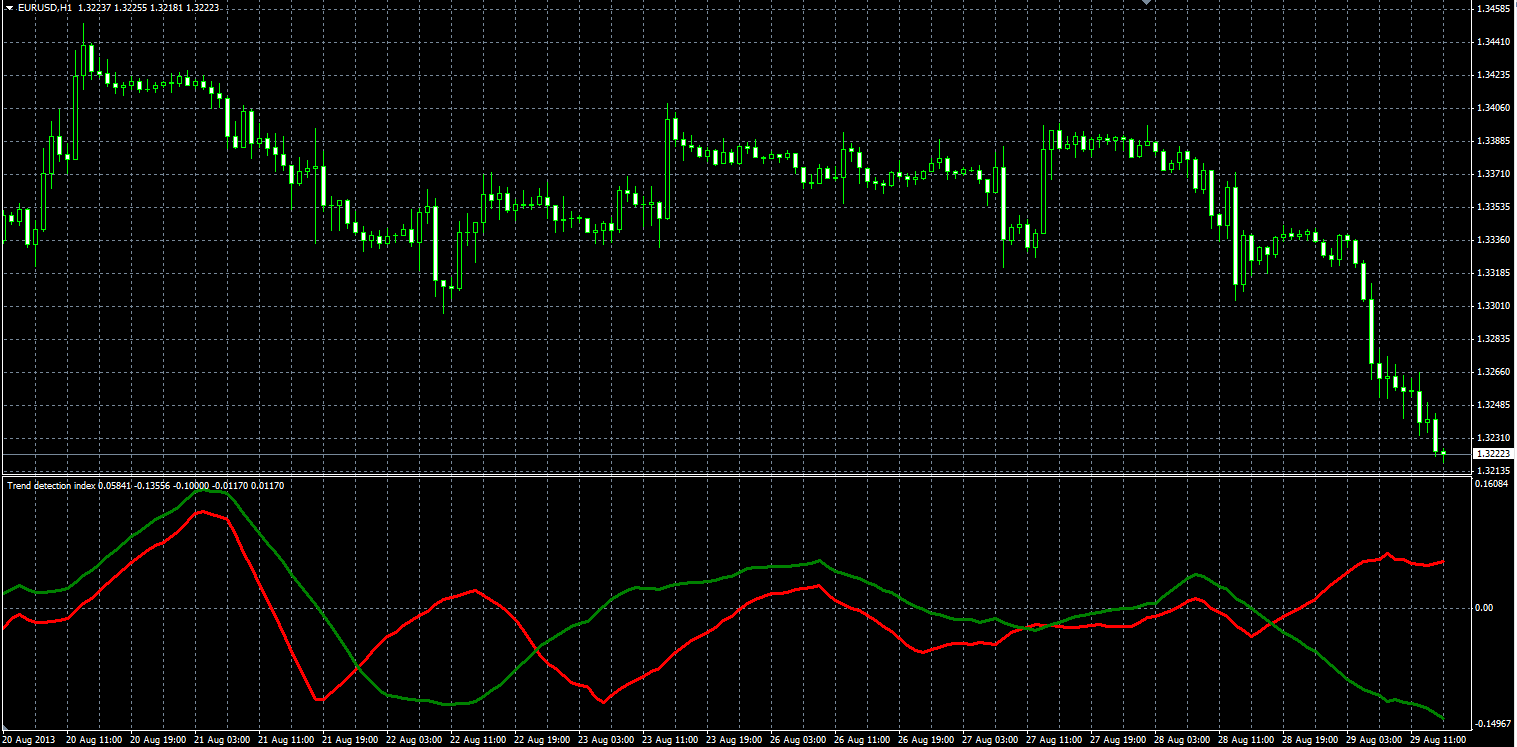This screenshot has height=747, width=1517.
Task: Click the 20 Aug 2013 date label
Action: (x=27, y=740)
